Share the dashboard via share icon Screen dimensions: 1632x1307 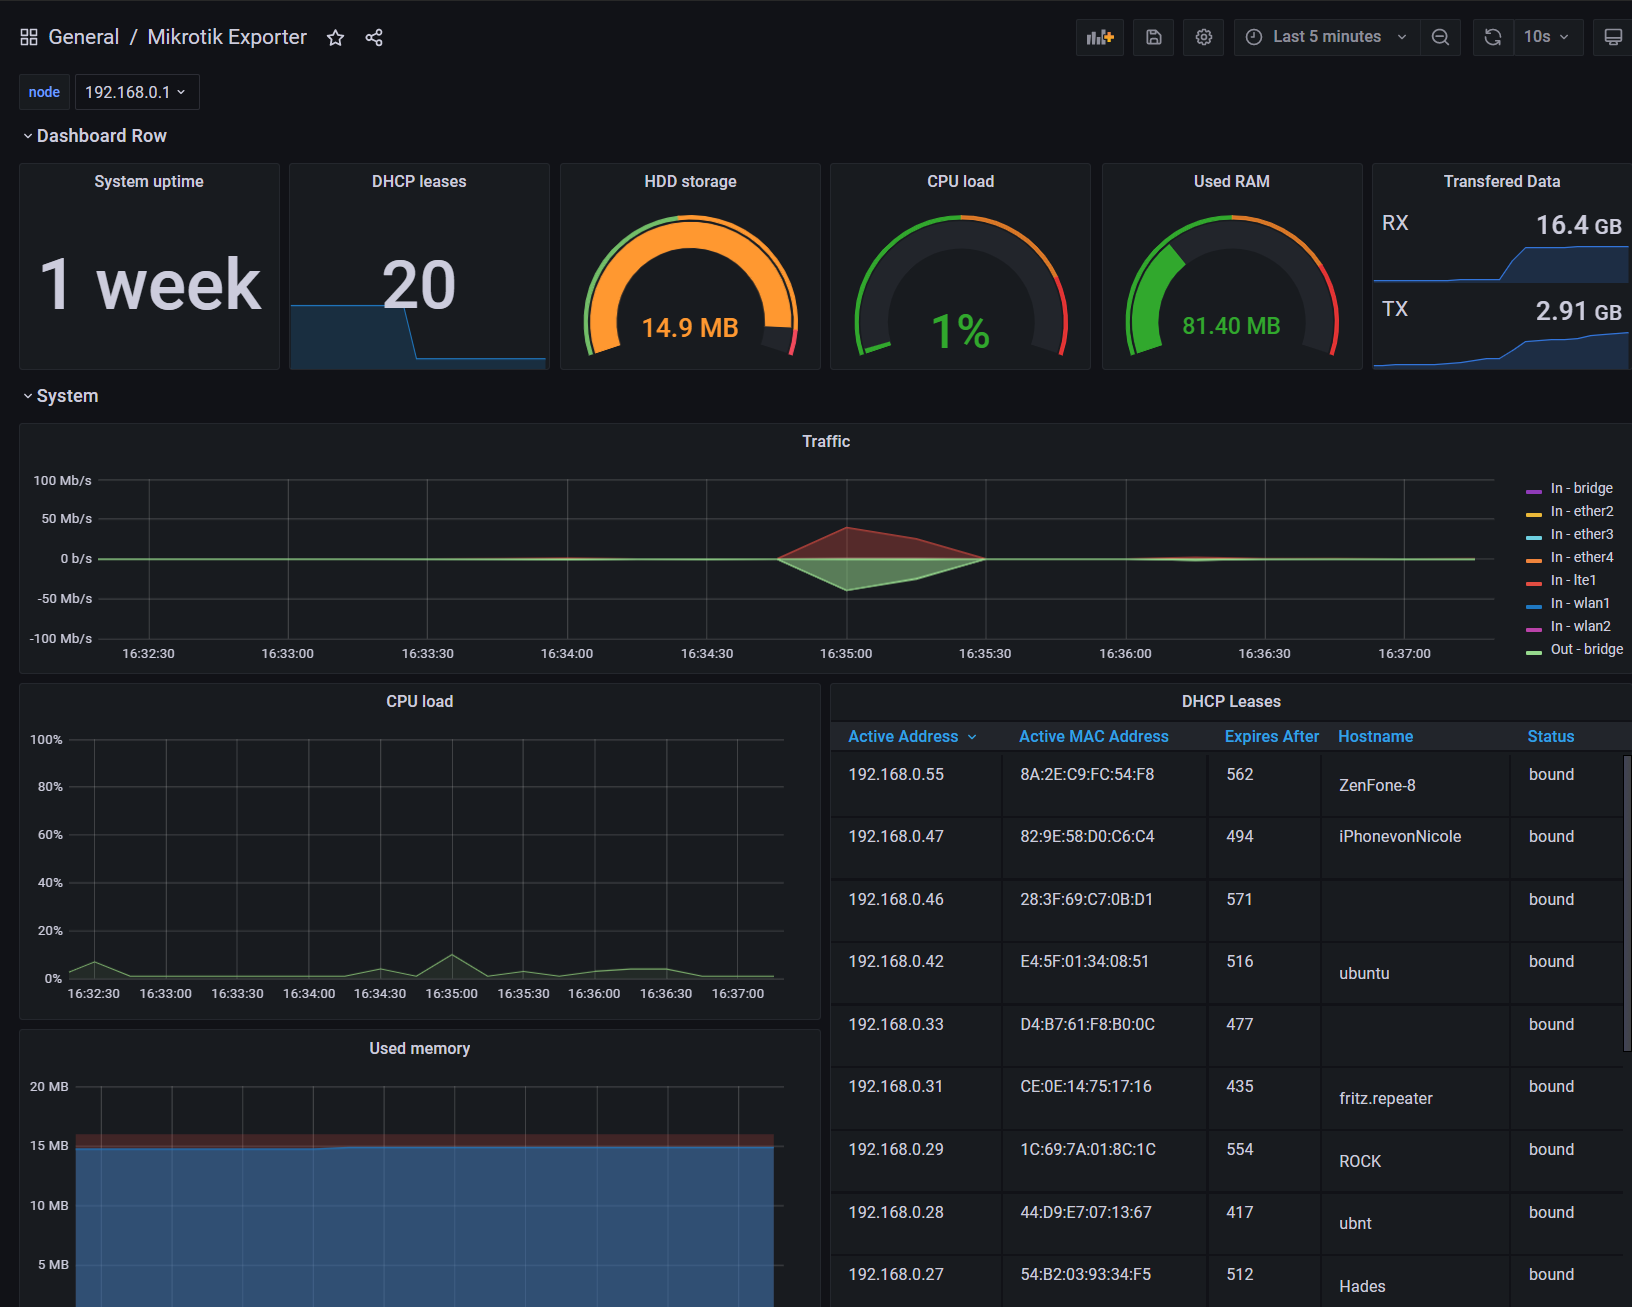(374, 38)
